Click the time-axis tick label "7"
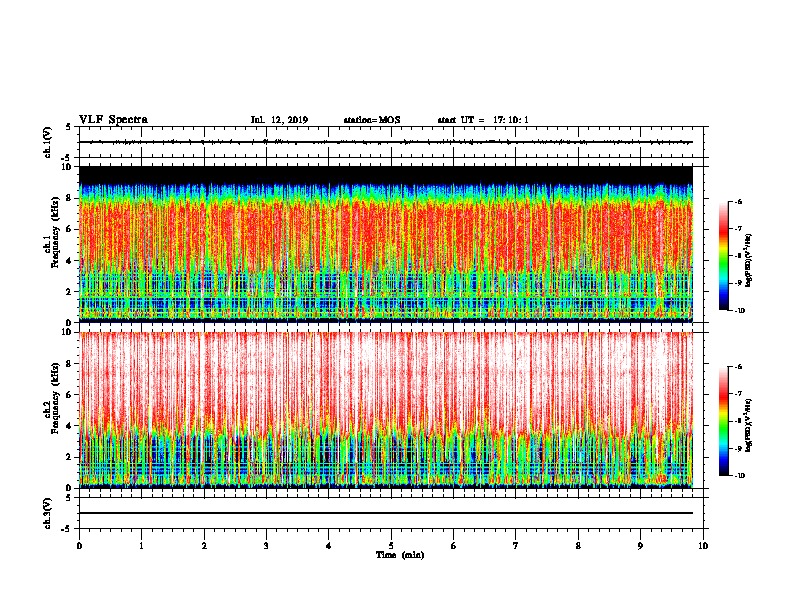792x612 pixels. (516, 546)
